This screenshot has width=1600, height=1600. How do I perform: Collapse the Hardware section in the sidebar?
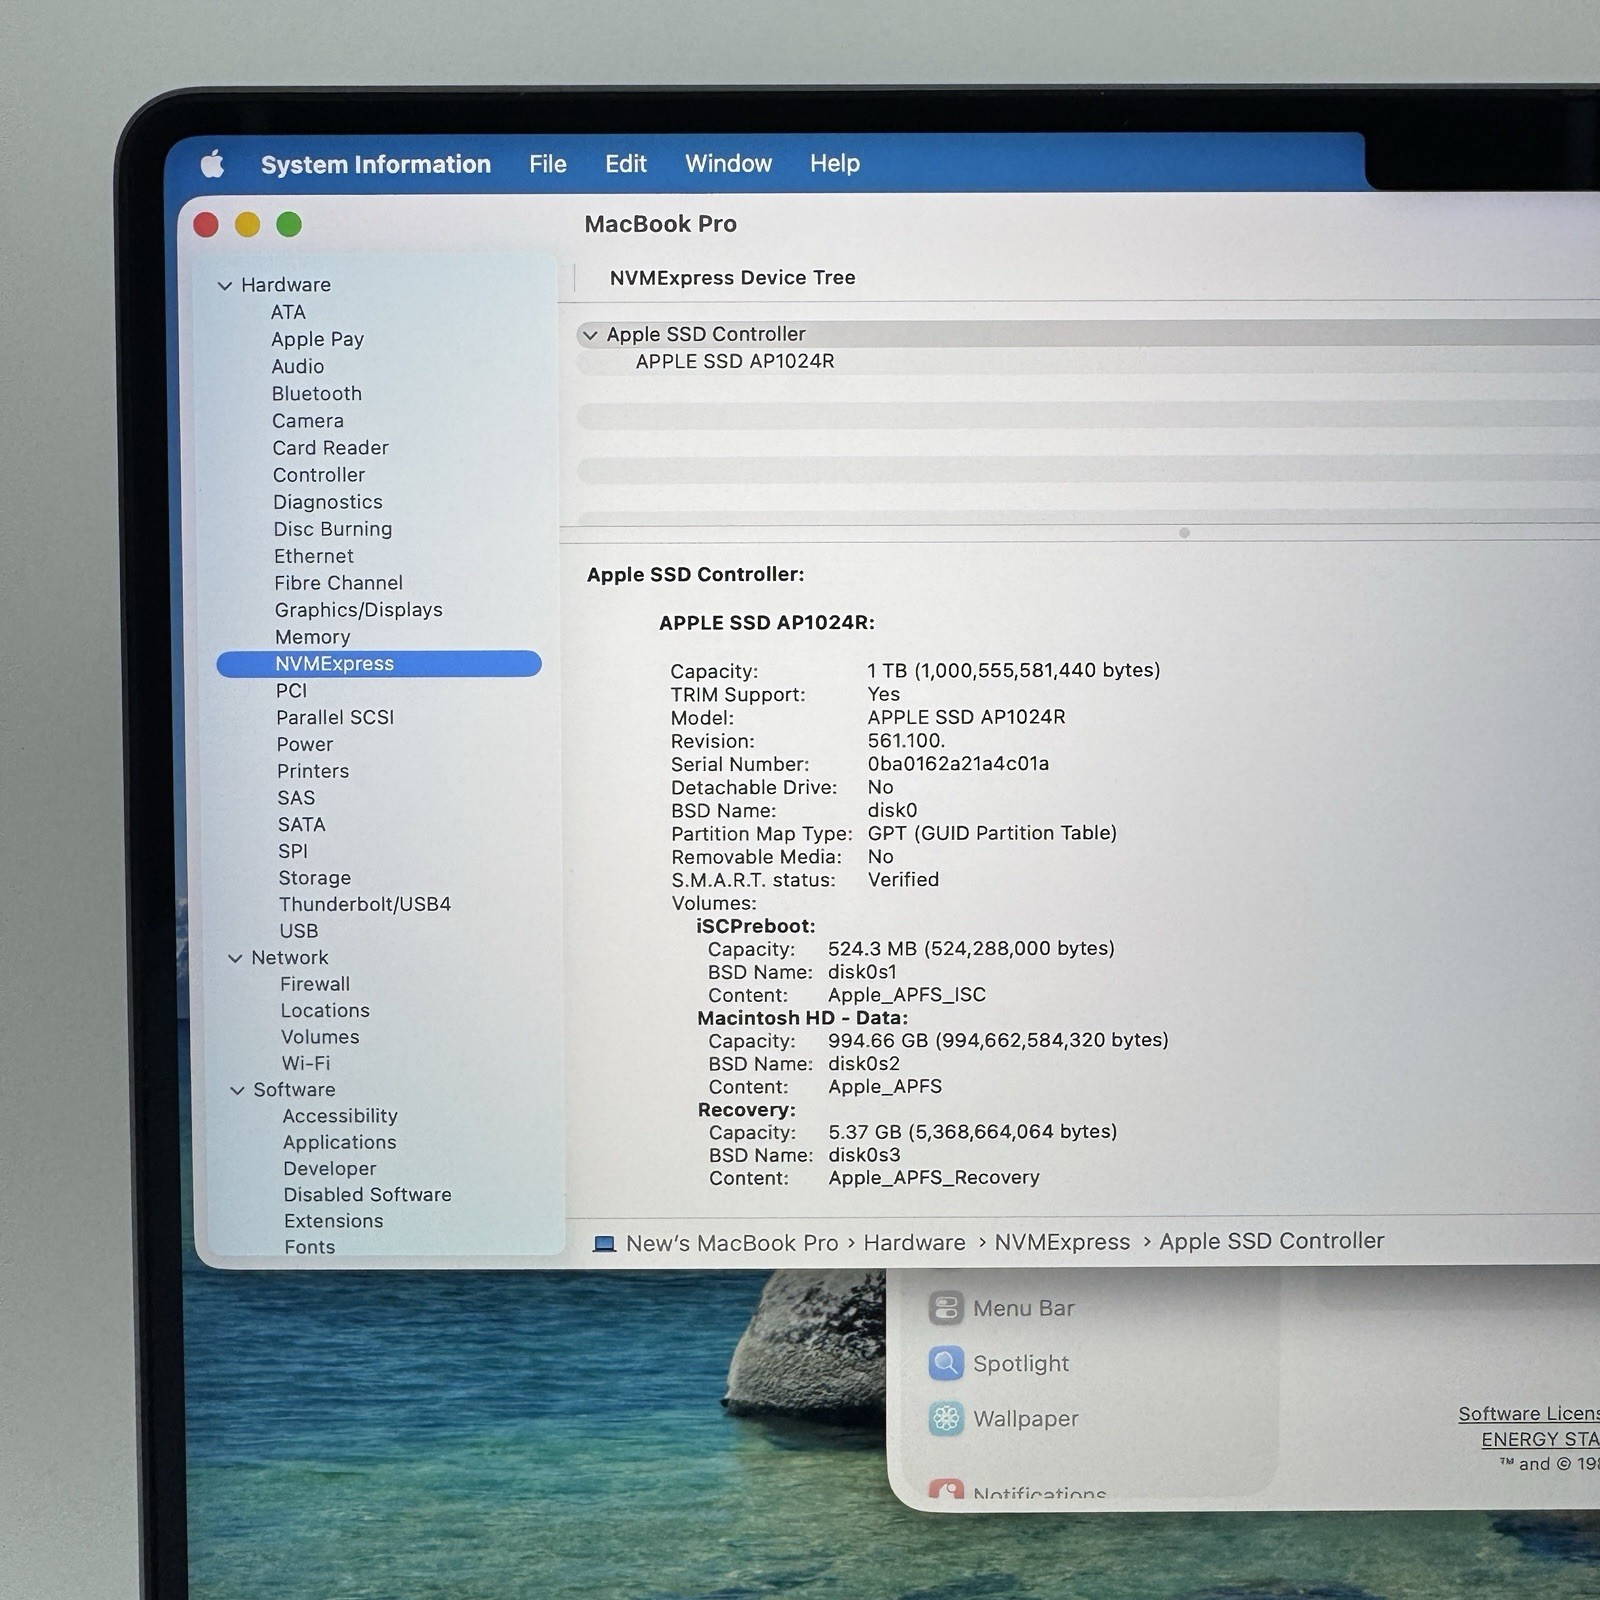(x=225, y=286)
